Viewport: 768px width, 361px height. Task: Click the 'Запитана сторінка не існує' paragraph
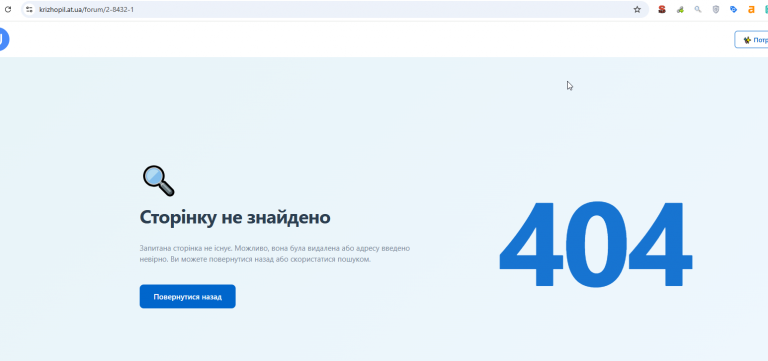(x=275, y=254)
